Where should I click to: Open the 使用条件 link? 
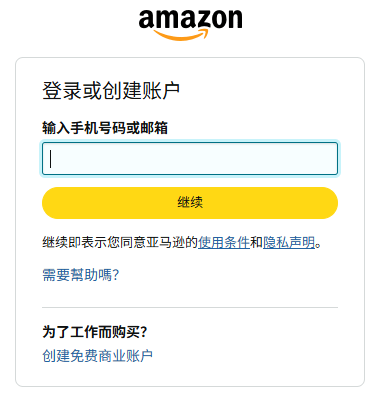pos(224,242)
